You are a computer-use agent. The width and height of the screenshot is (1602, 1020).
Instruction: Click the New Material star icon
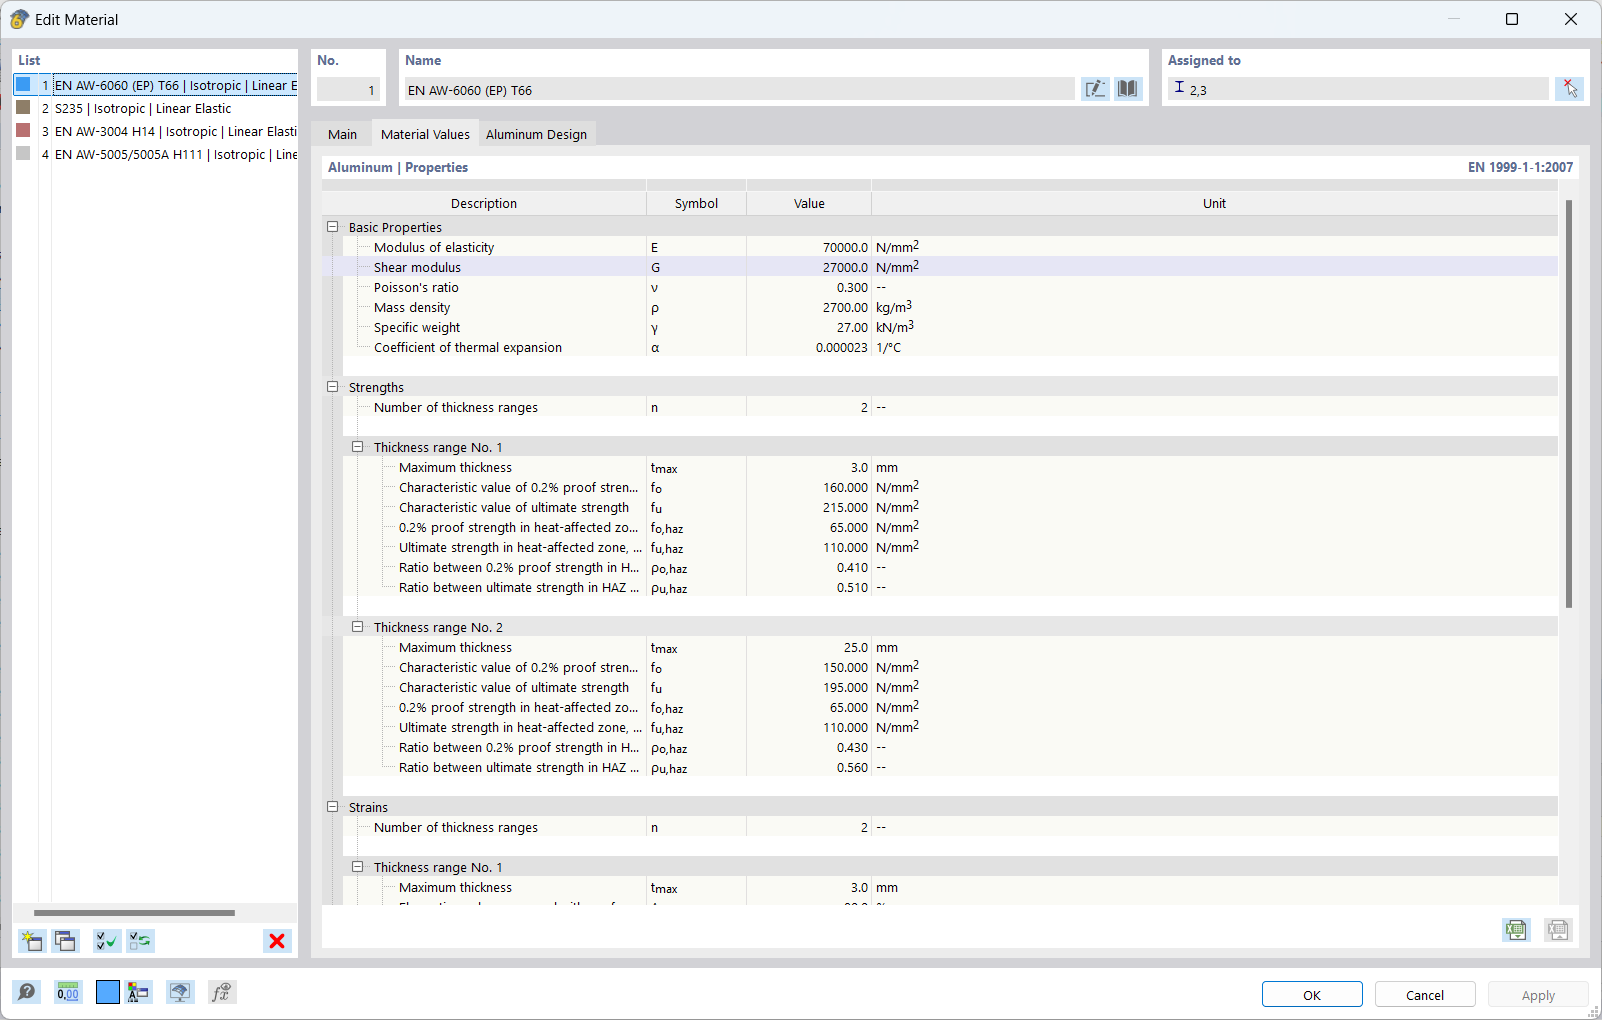32,941
